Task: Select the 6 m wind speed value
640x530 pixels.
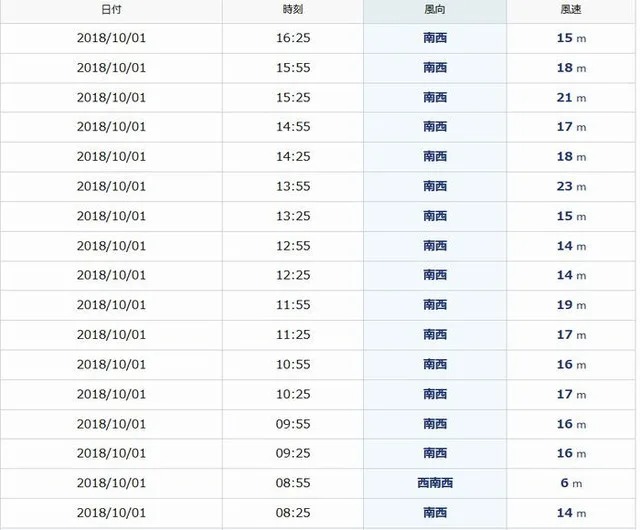Action: pyautogui.click(x=571, y=483)
